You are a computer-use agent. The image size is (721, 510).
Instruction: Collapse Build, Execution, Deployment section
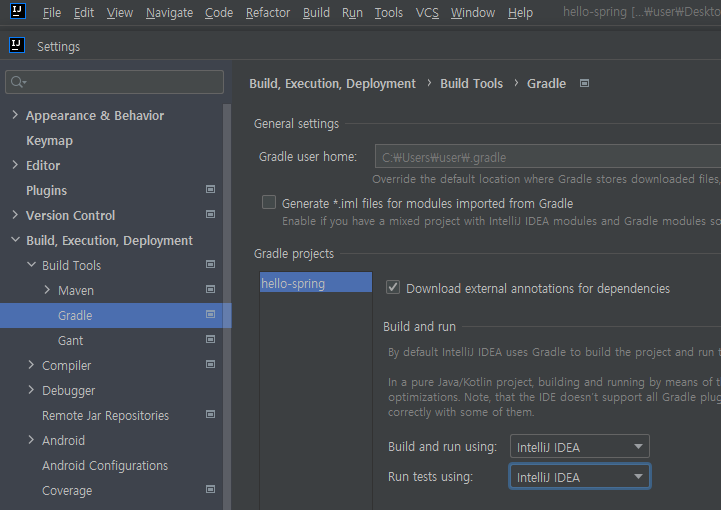(15, 240)
